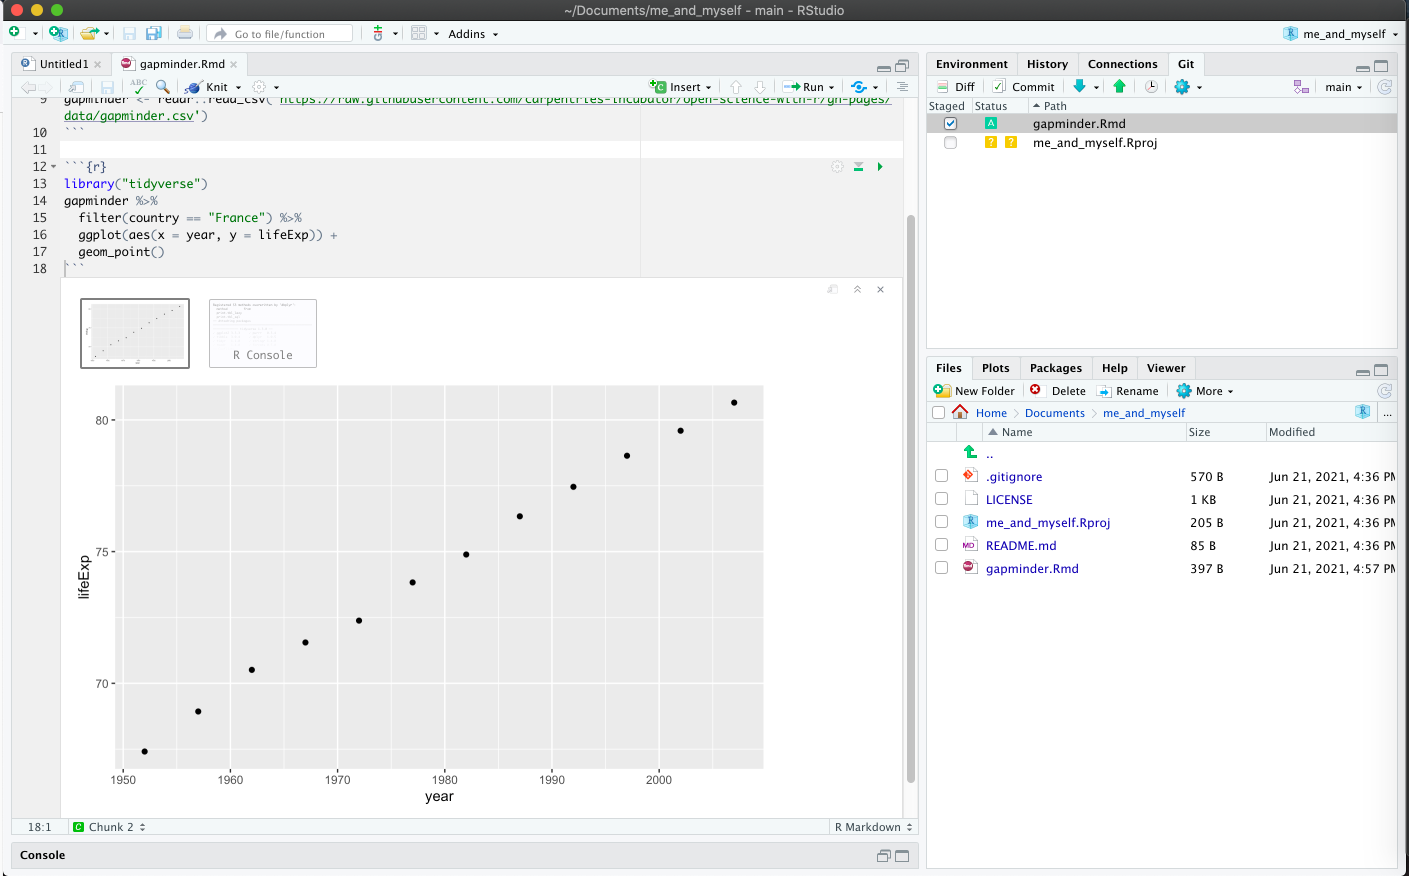Switch to the Packages tab
The image size is (1409, 876).
1055,368
